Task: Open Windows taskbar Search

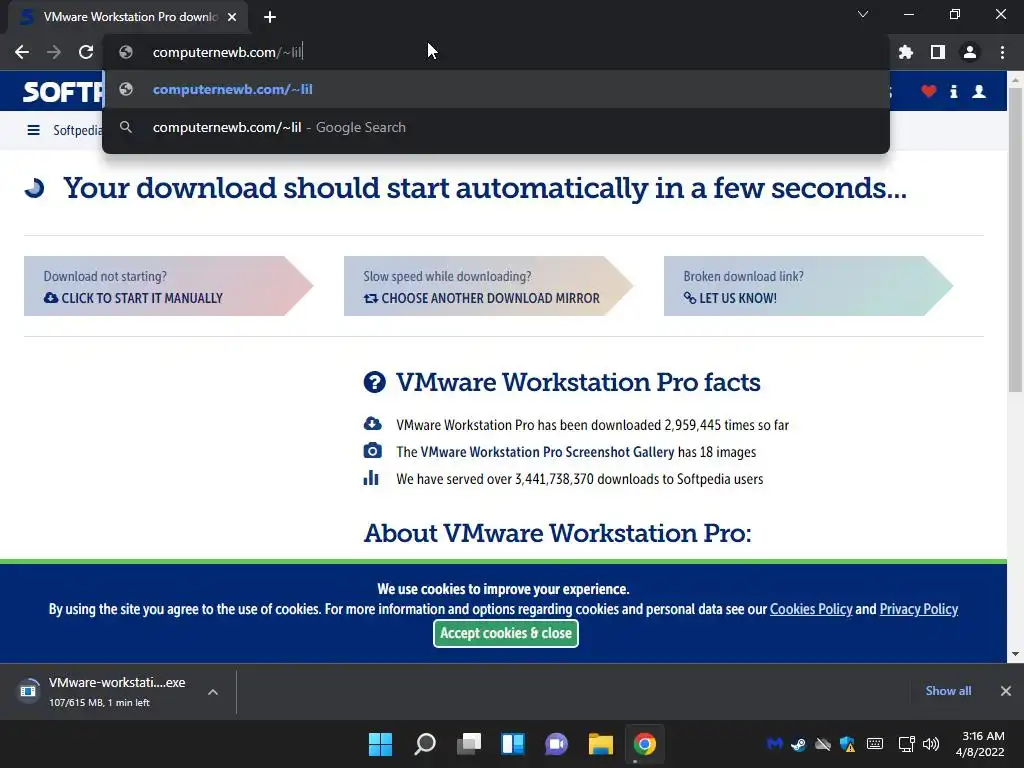Action: pos(424,744)
